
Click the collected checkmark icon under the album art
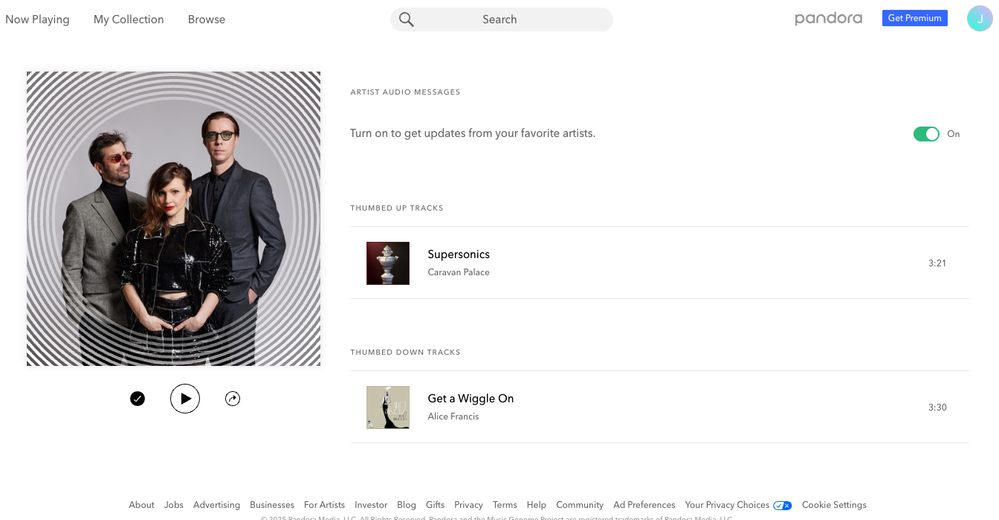(137, 399)
